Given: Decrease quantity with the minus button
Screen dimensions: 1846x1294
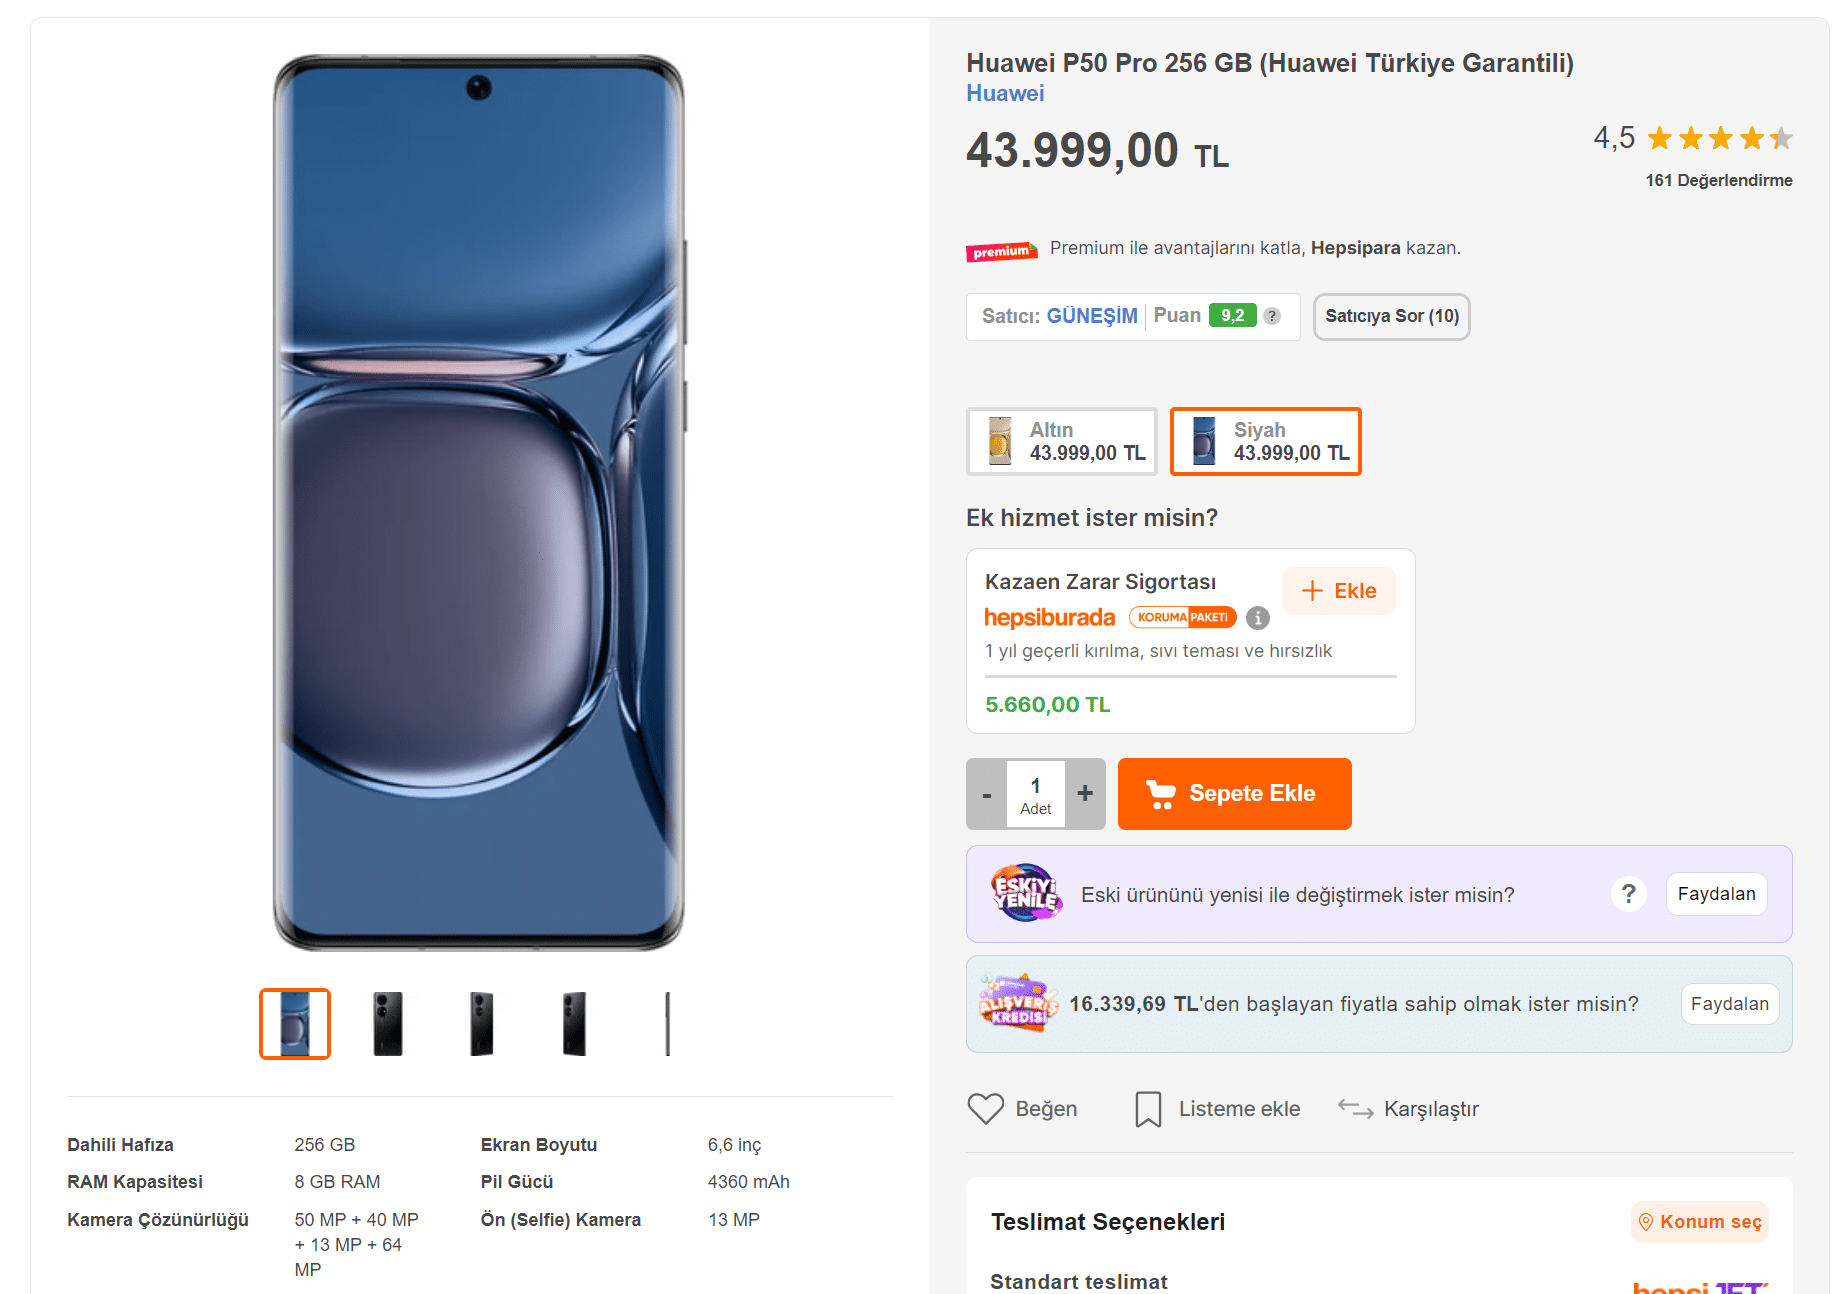Looking at the screenshot, I should click(987, 794).
